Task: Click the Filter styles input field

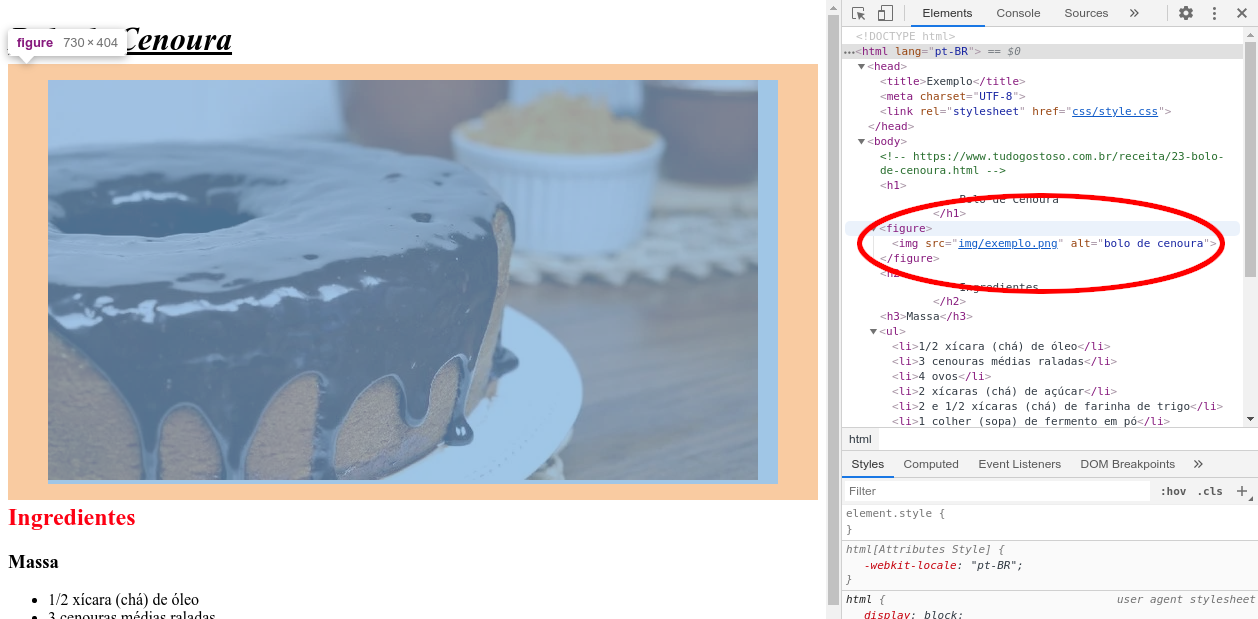Action: tap(996, 491)
